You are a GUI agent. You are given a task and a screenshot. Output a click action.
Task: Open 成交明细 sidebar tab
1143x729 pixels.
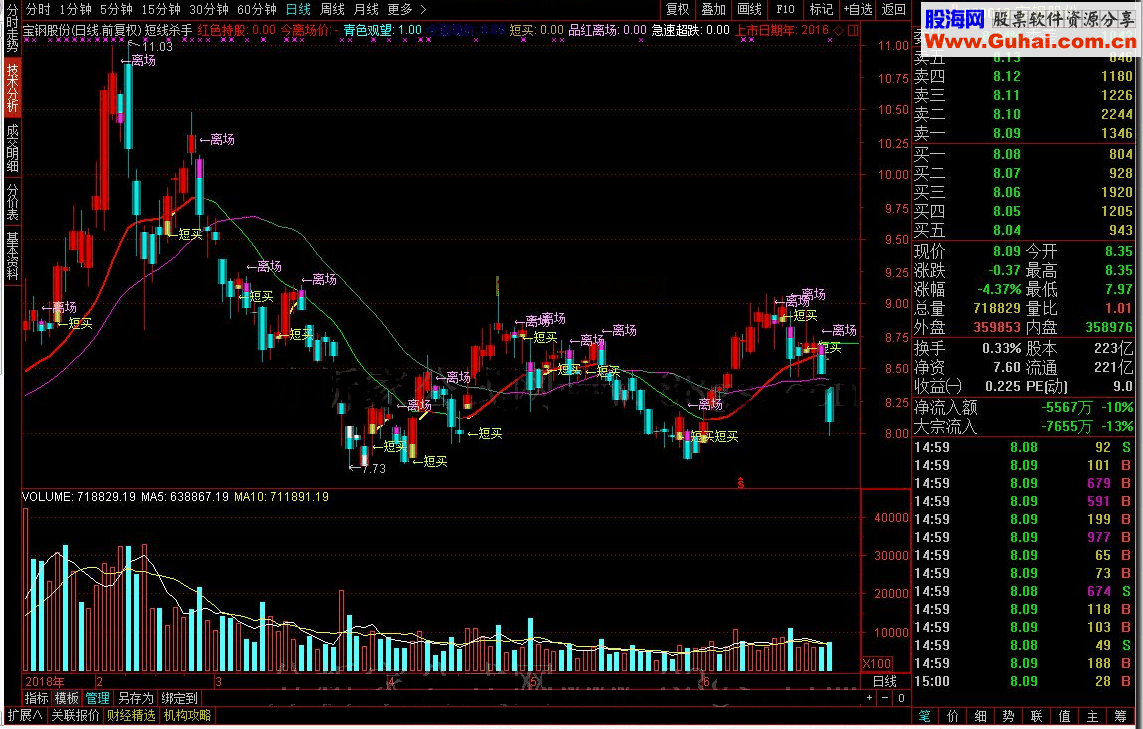click(x=12, y=148)
